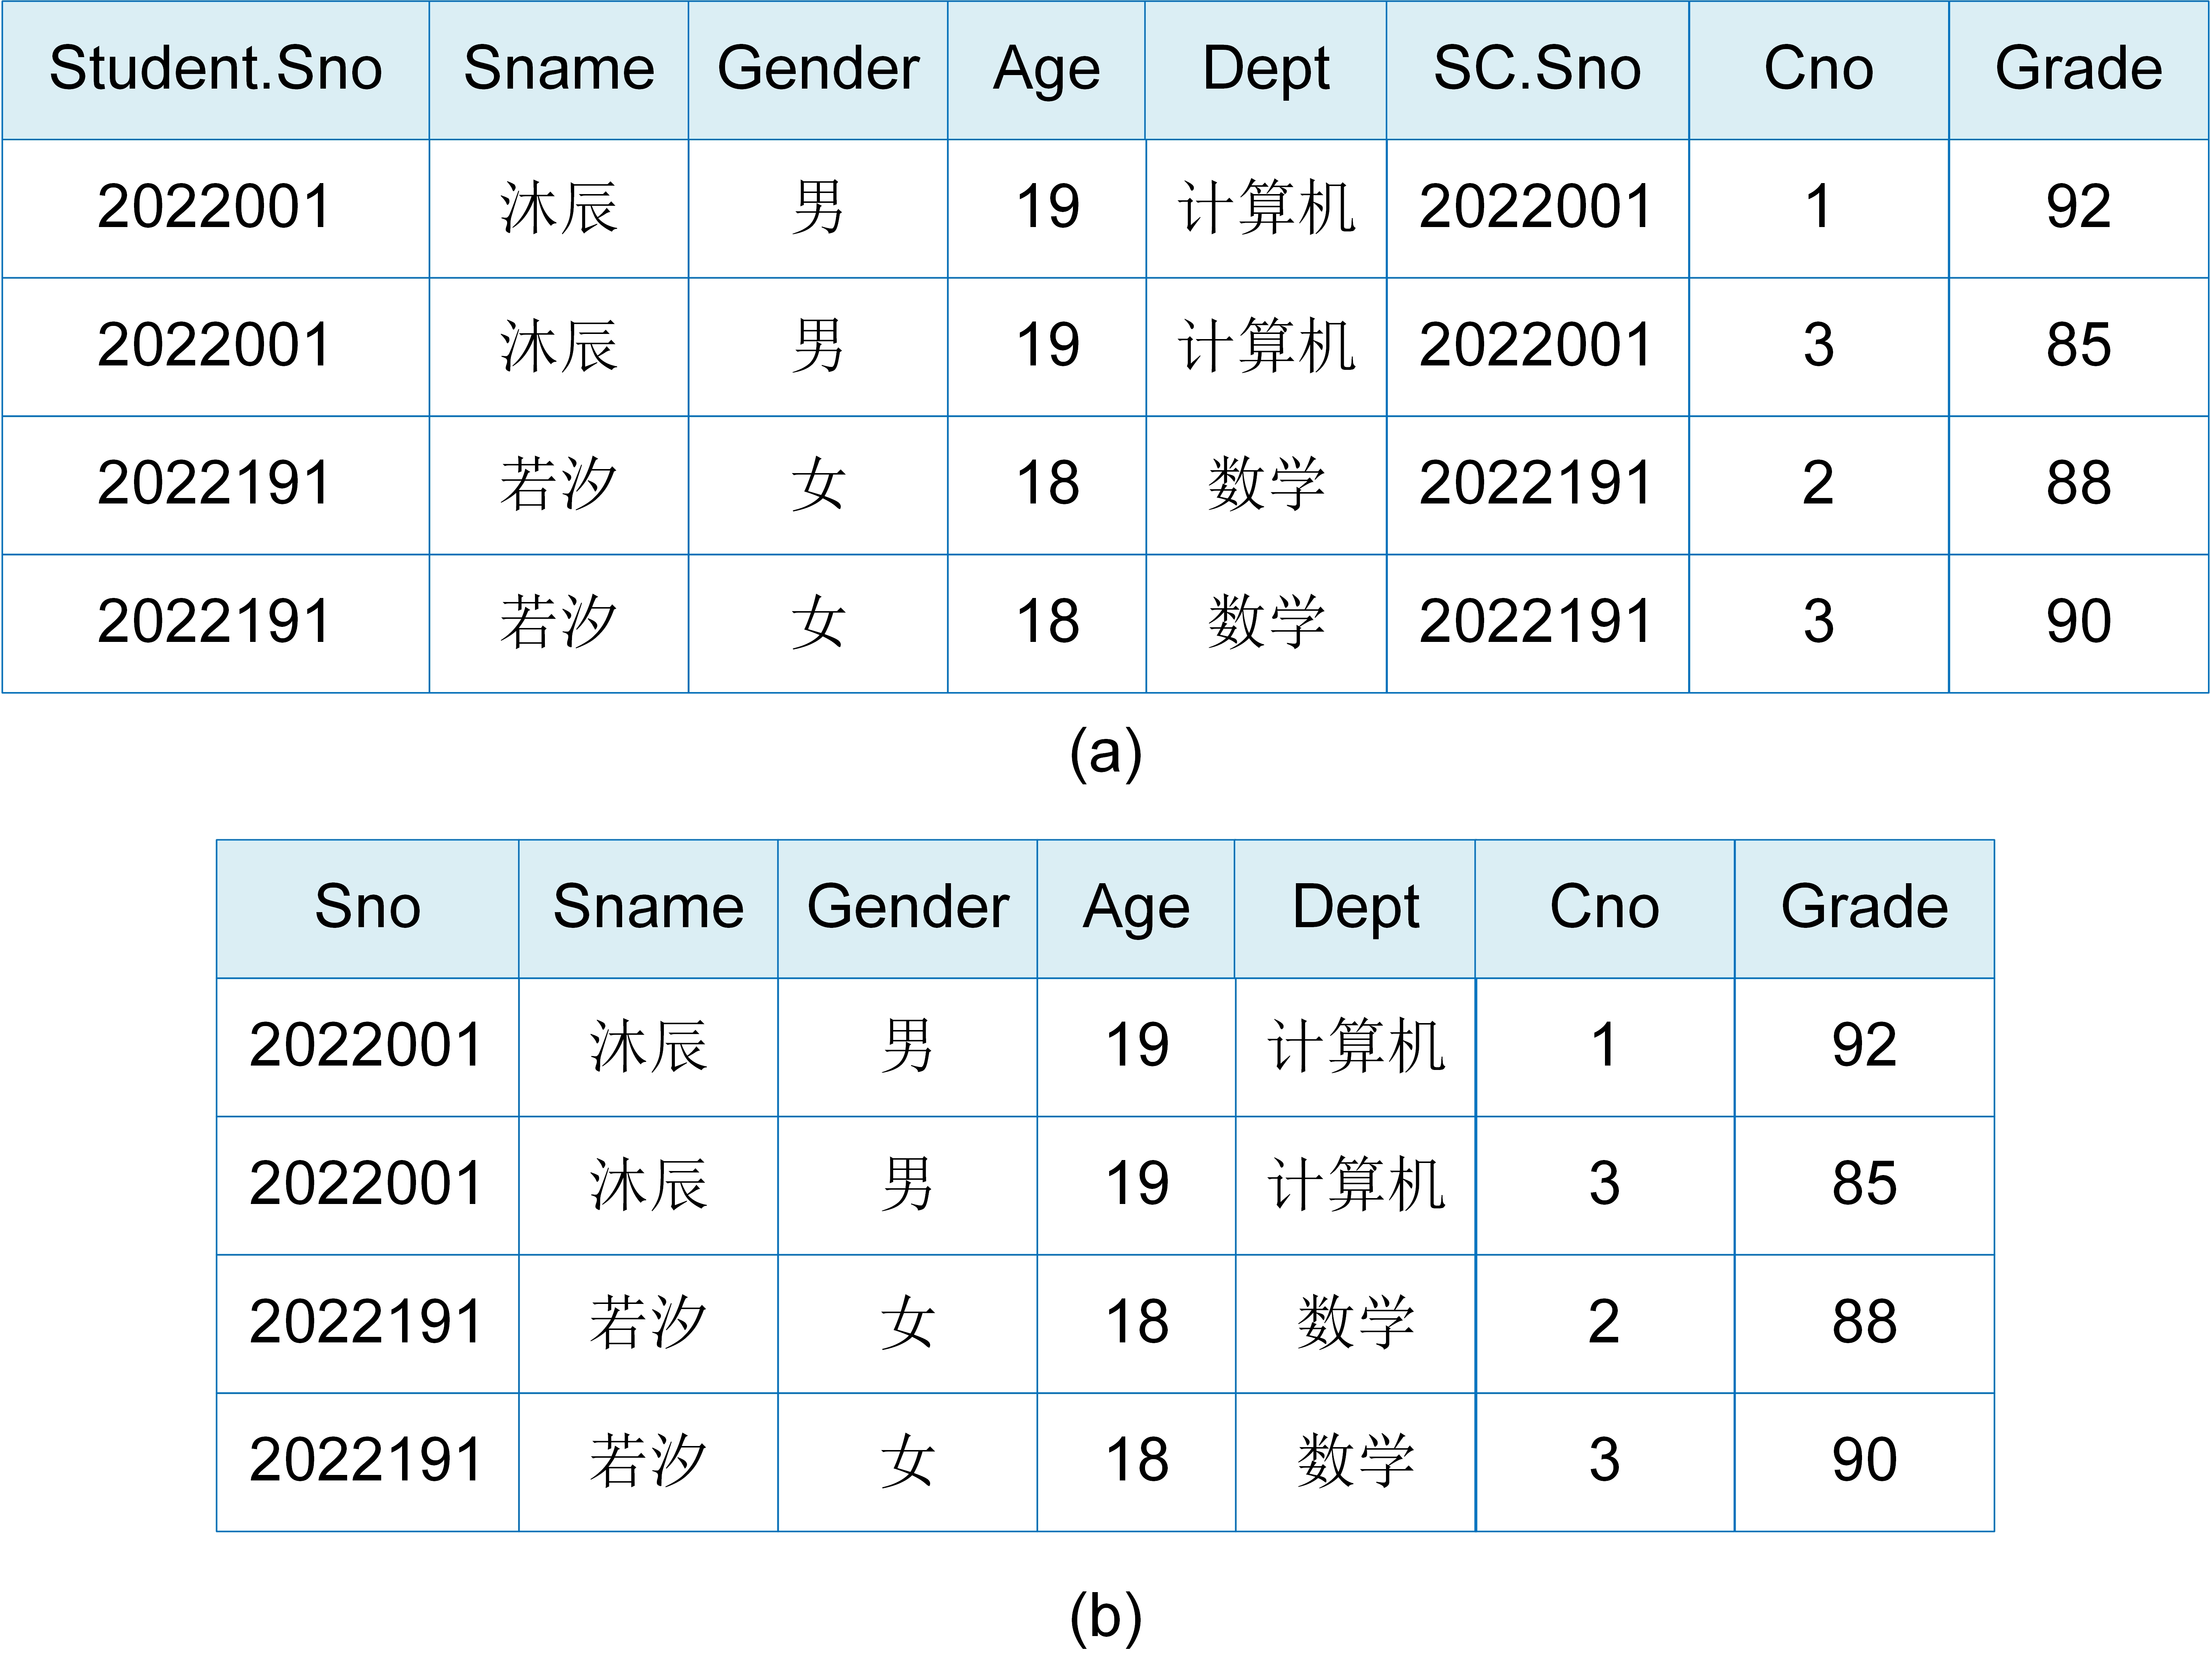Select the Sname header in table (b)
This screenshot has height=1680, width=2211.
(x=648, y=908)
